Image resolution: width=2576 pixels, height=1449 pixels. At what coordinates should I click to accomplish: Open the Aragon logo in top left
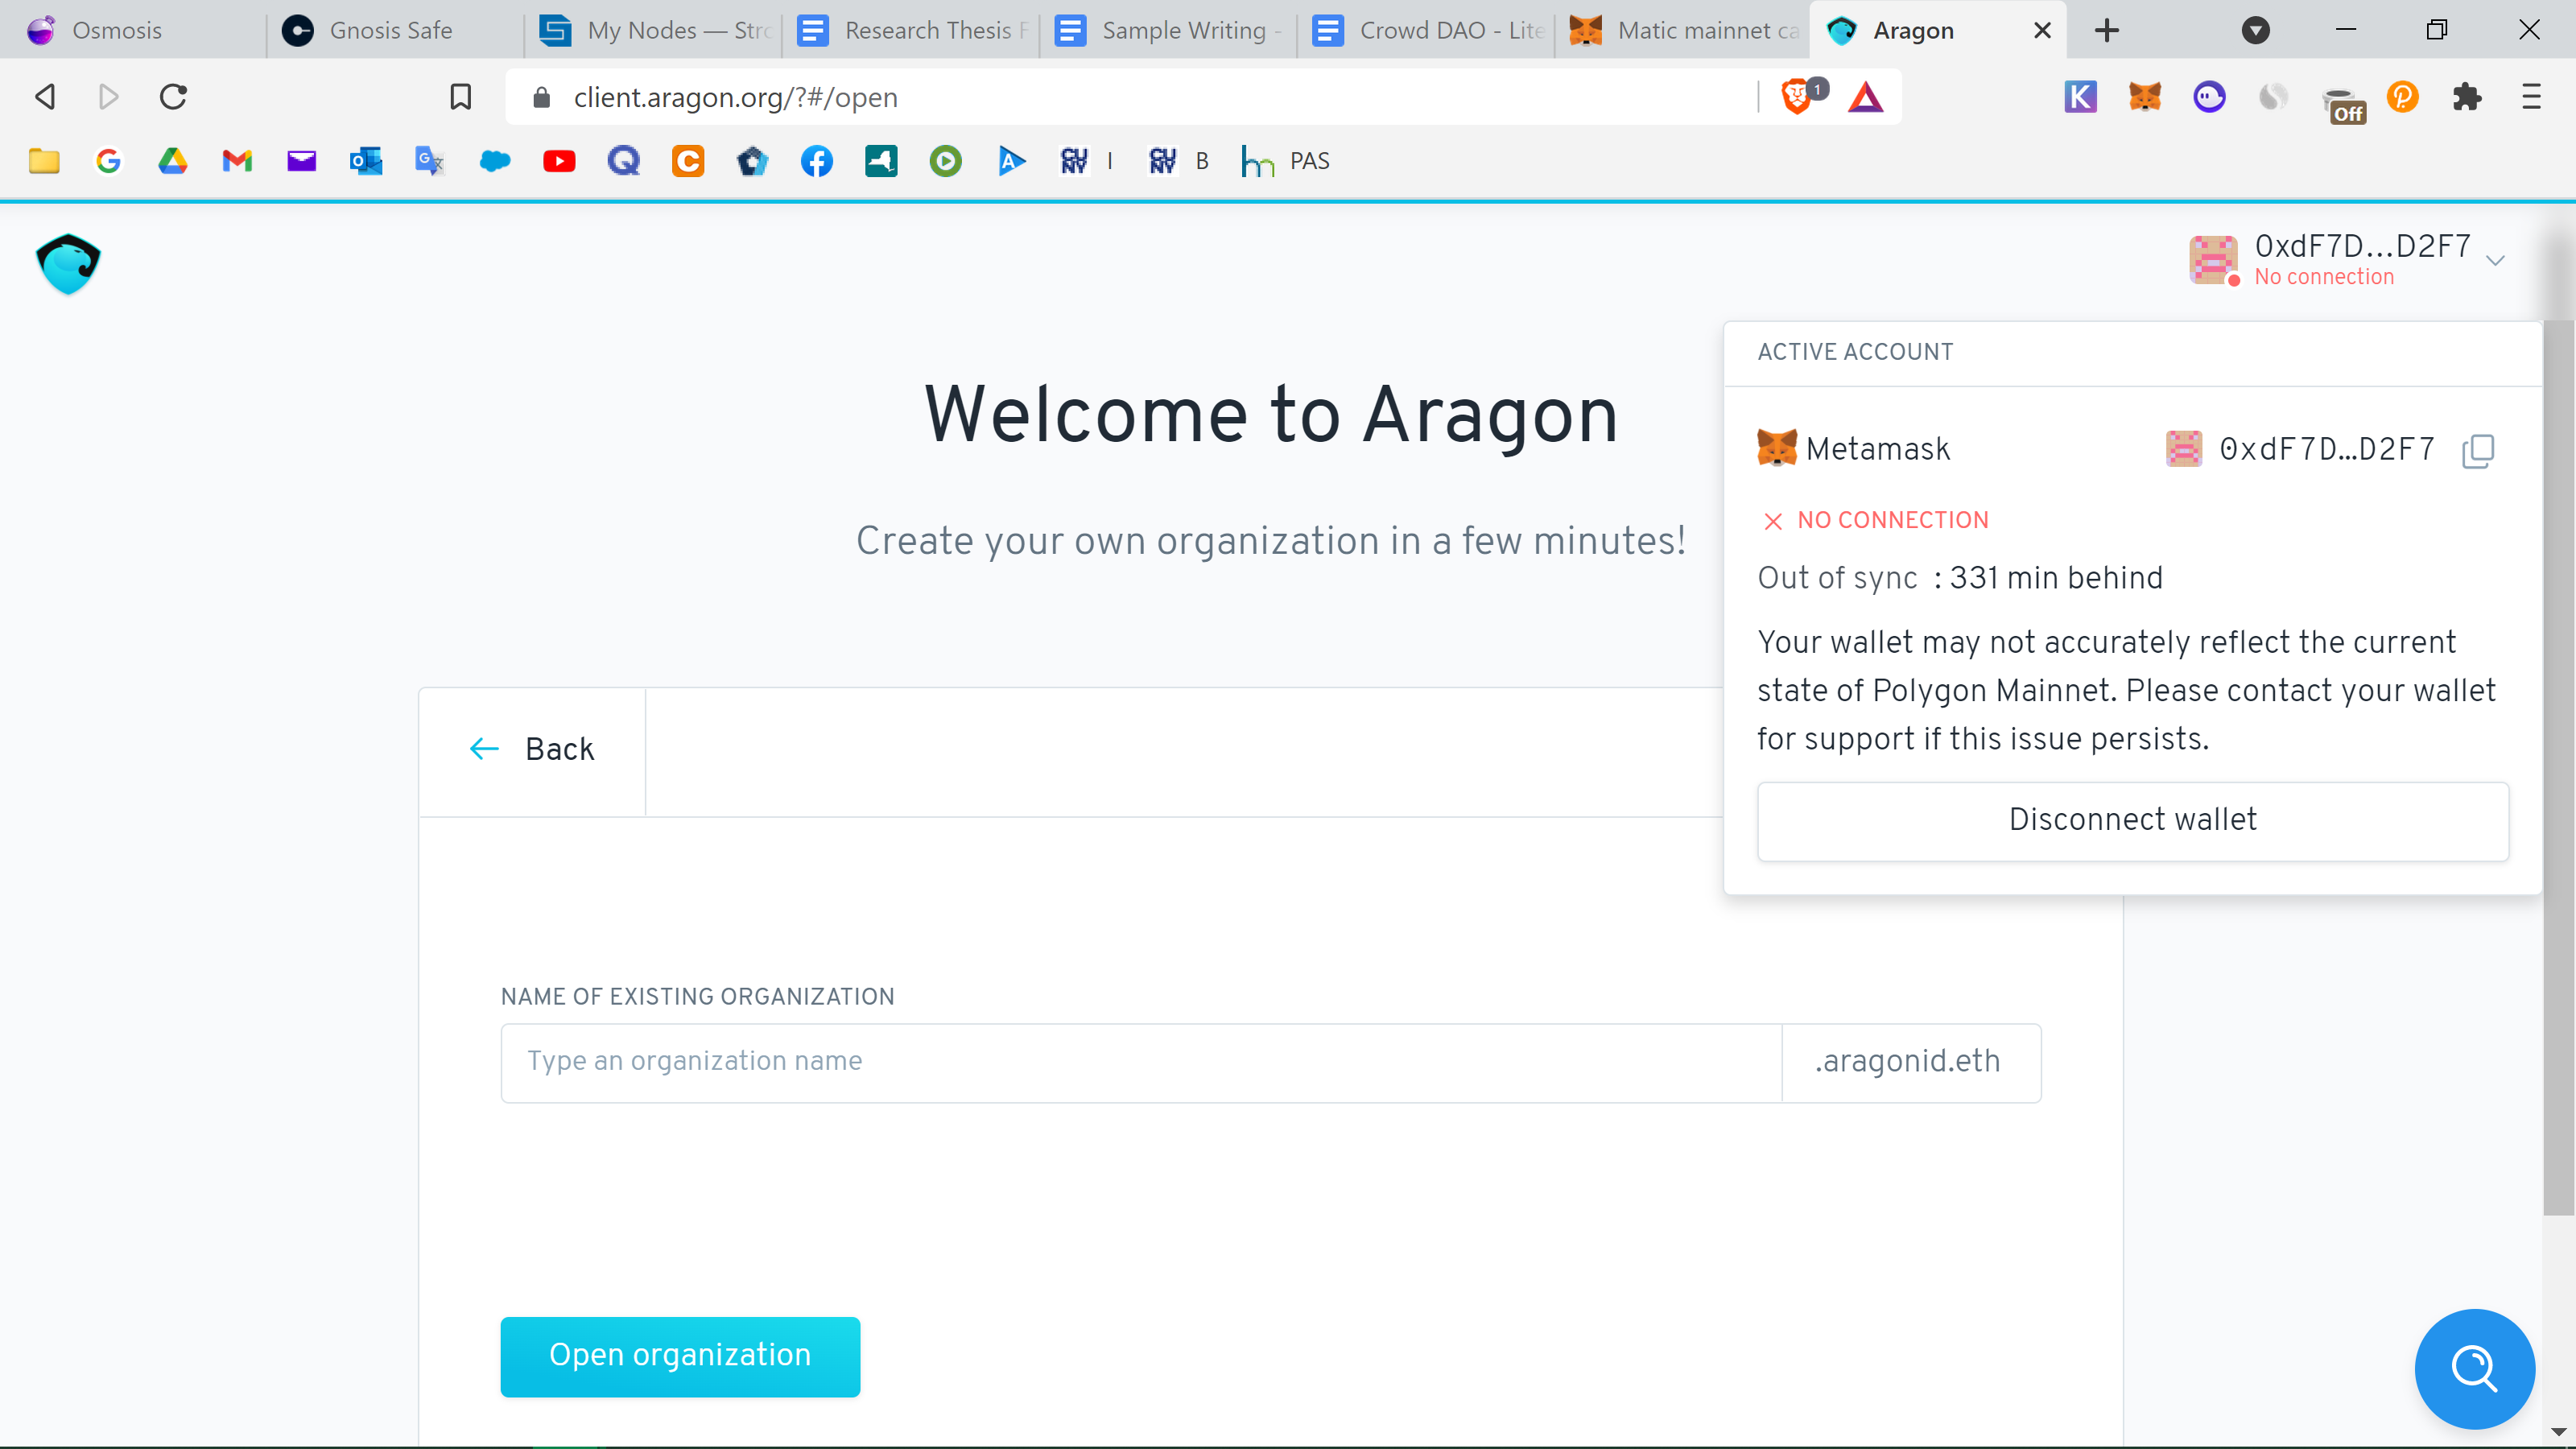point(67,263)
